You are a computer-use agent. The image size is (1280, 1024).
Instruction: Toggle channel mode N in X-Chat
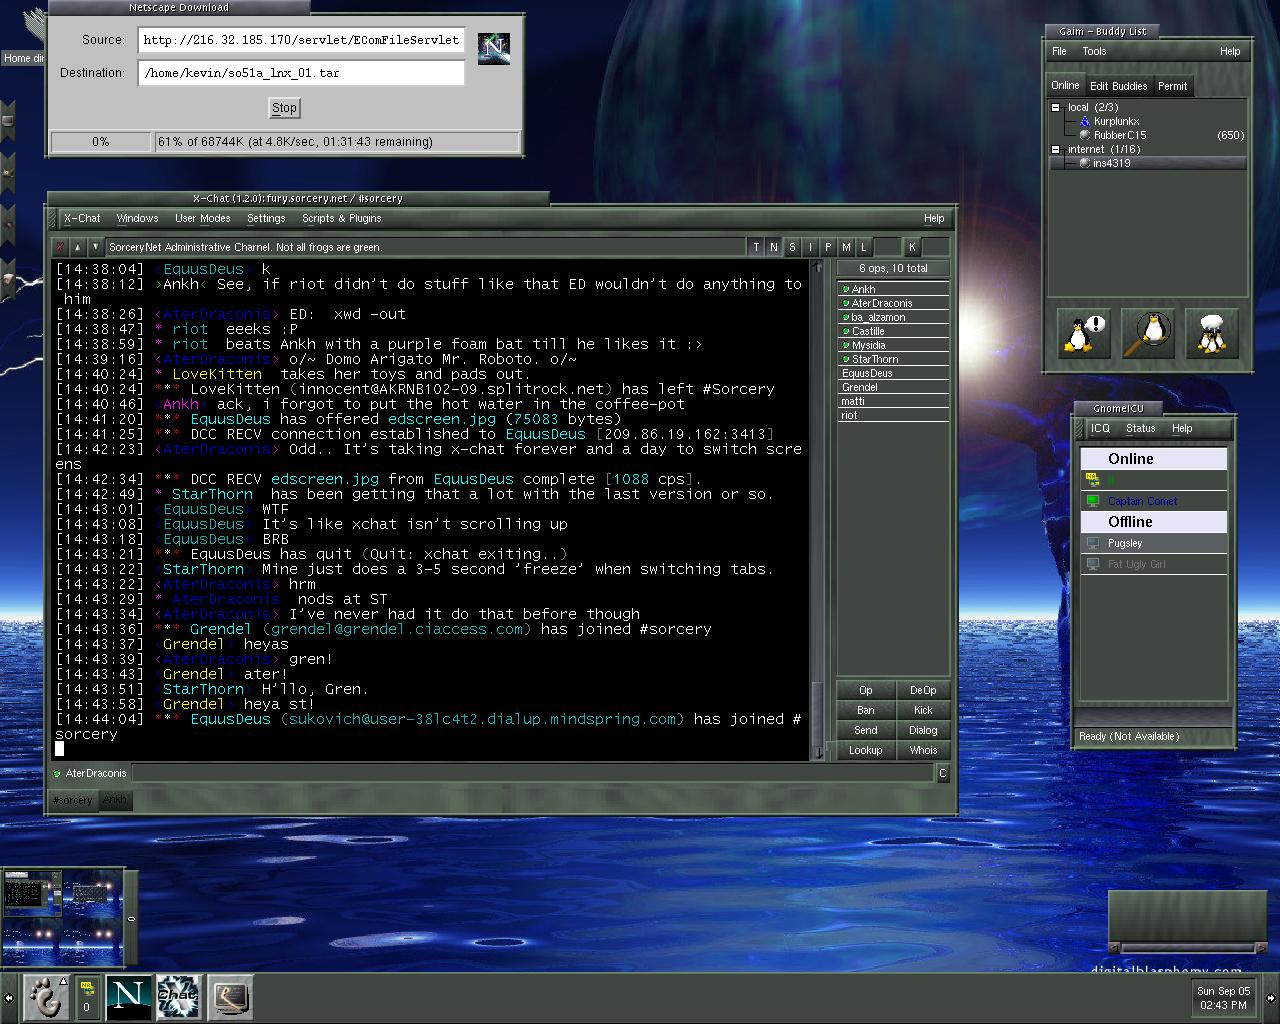(x=774, y=247)
